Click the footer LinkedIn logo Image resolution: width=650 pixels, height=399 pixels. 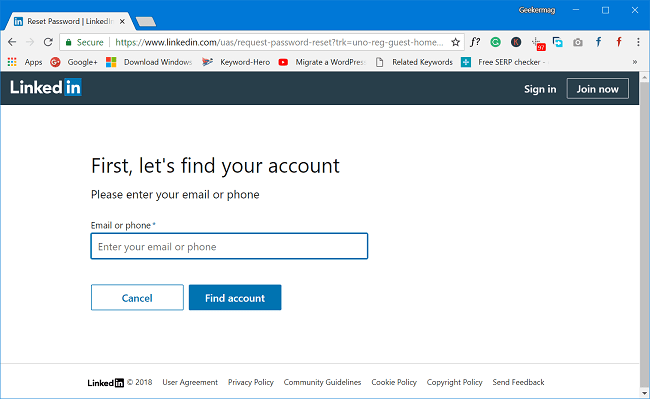pos(105,382)
